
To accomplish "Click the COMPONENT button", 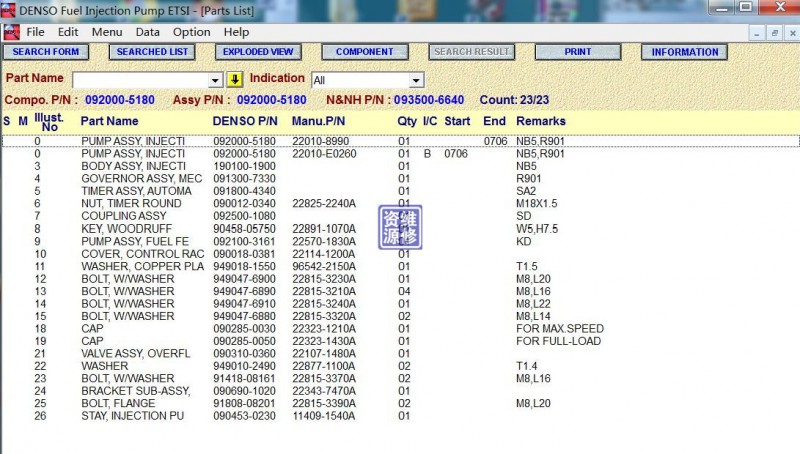I will tap(365, 52).
